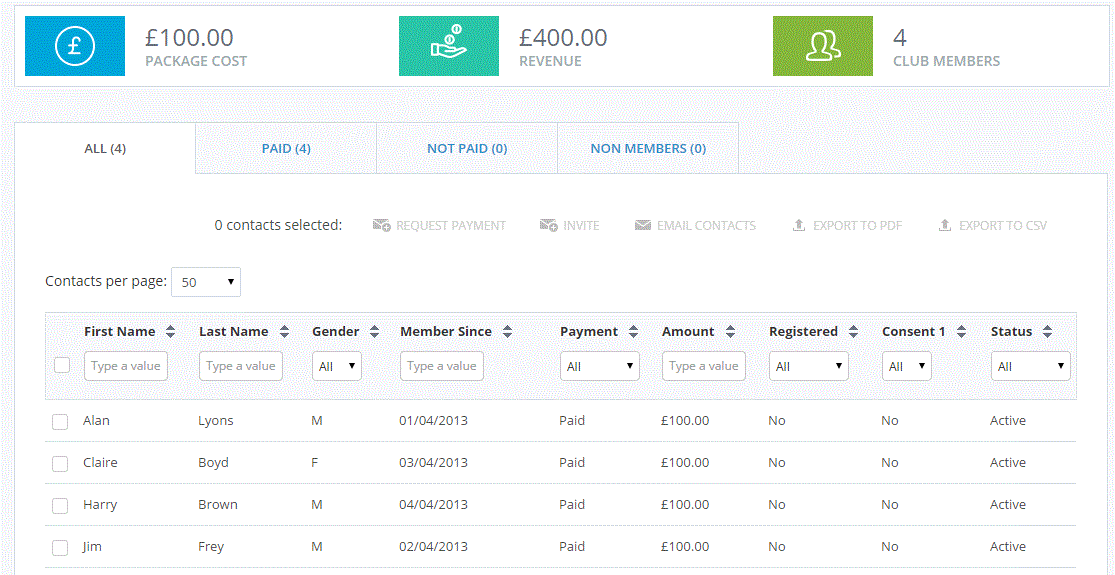
Task: Open the Contacts per page dropdown
Action: tap(206, 283)
